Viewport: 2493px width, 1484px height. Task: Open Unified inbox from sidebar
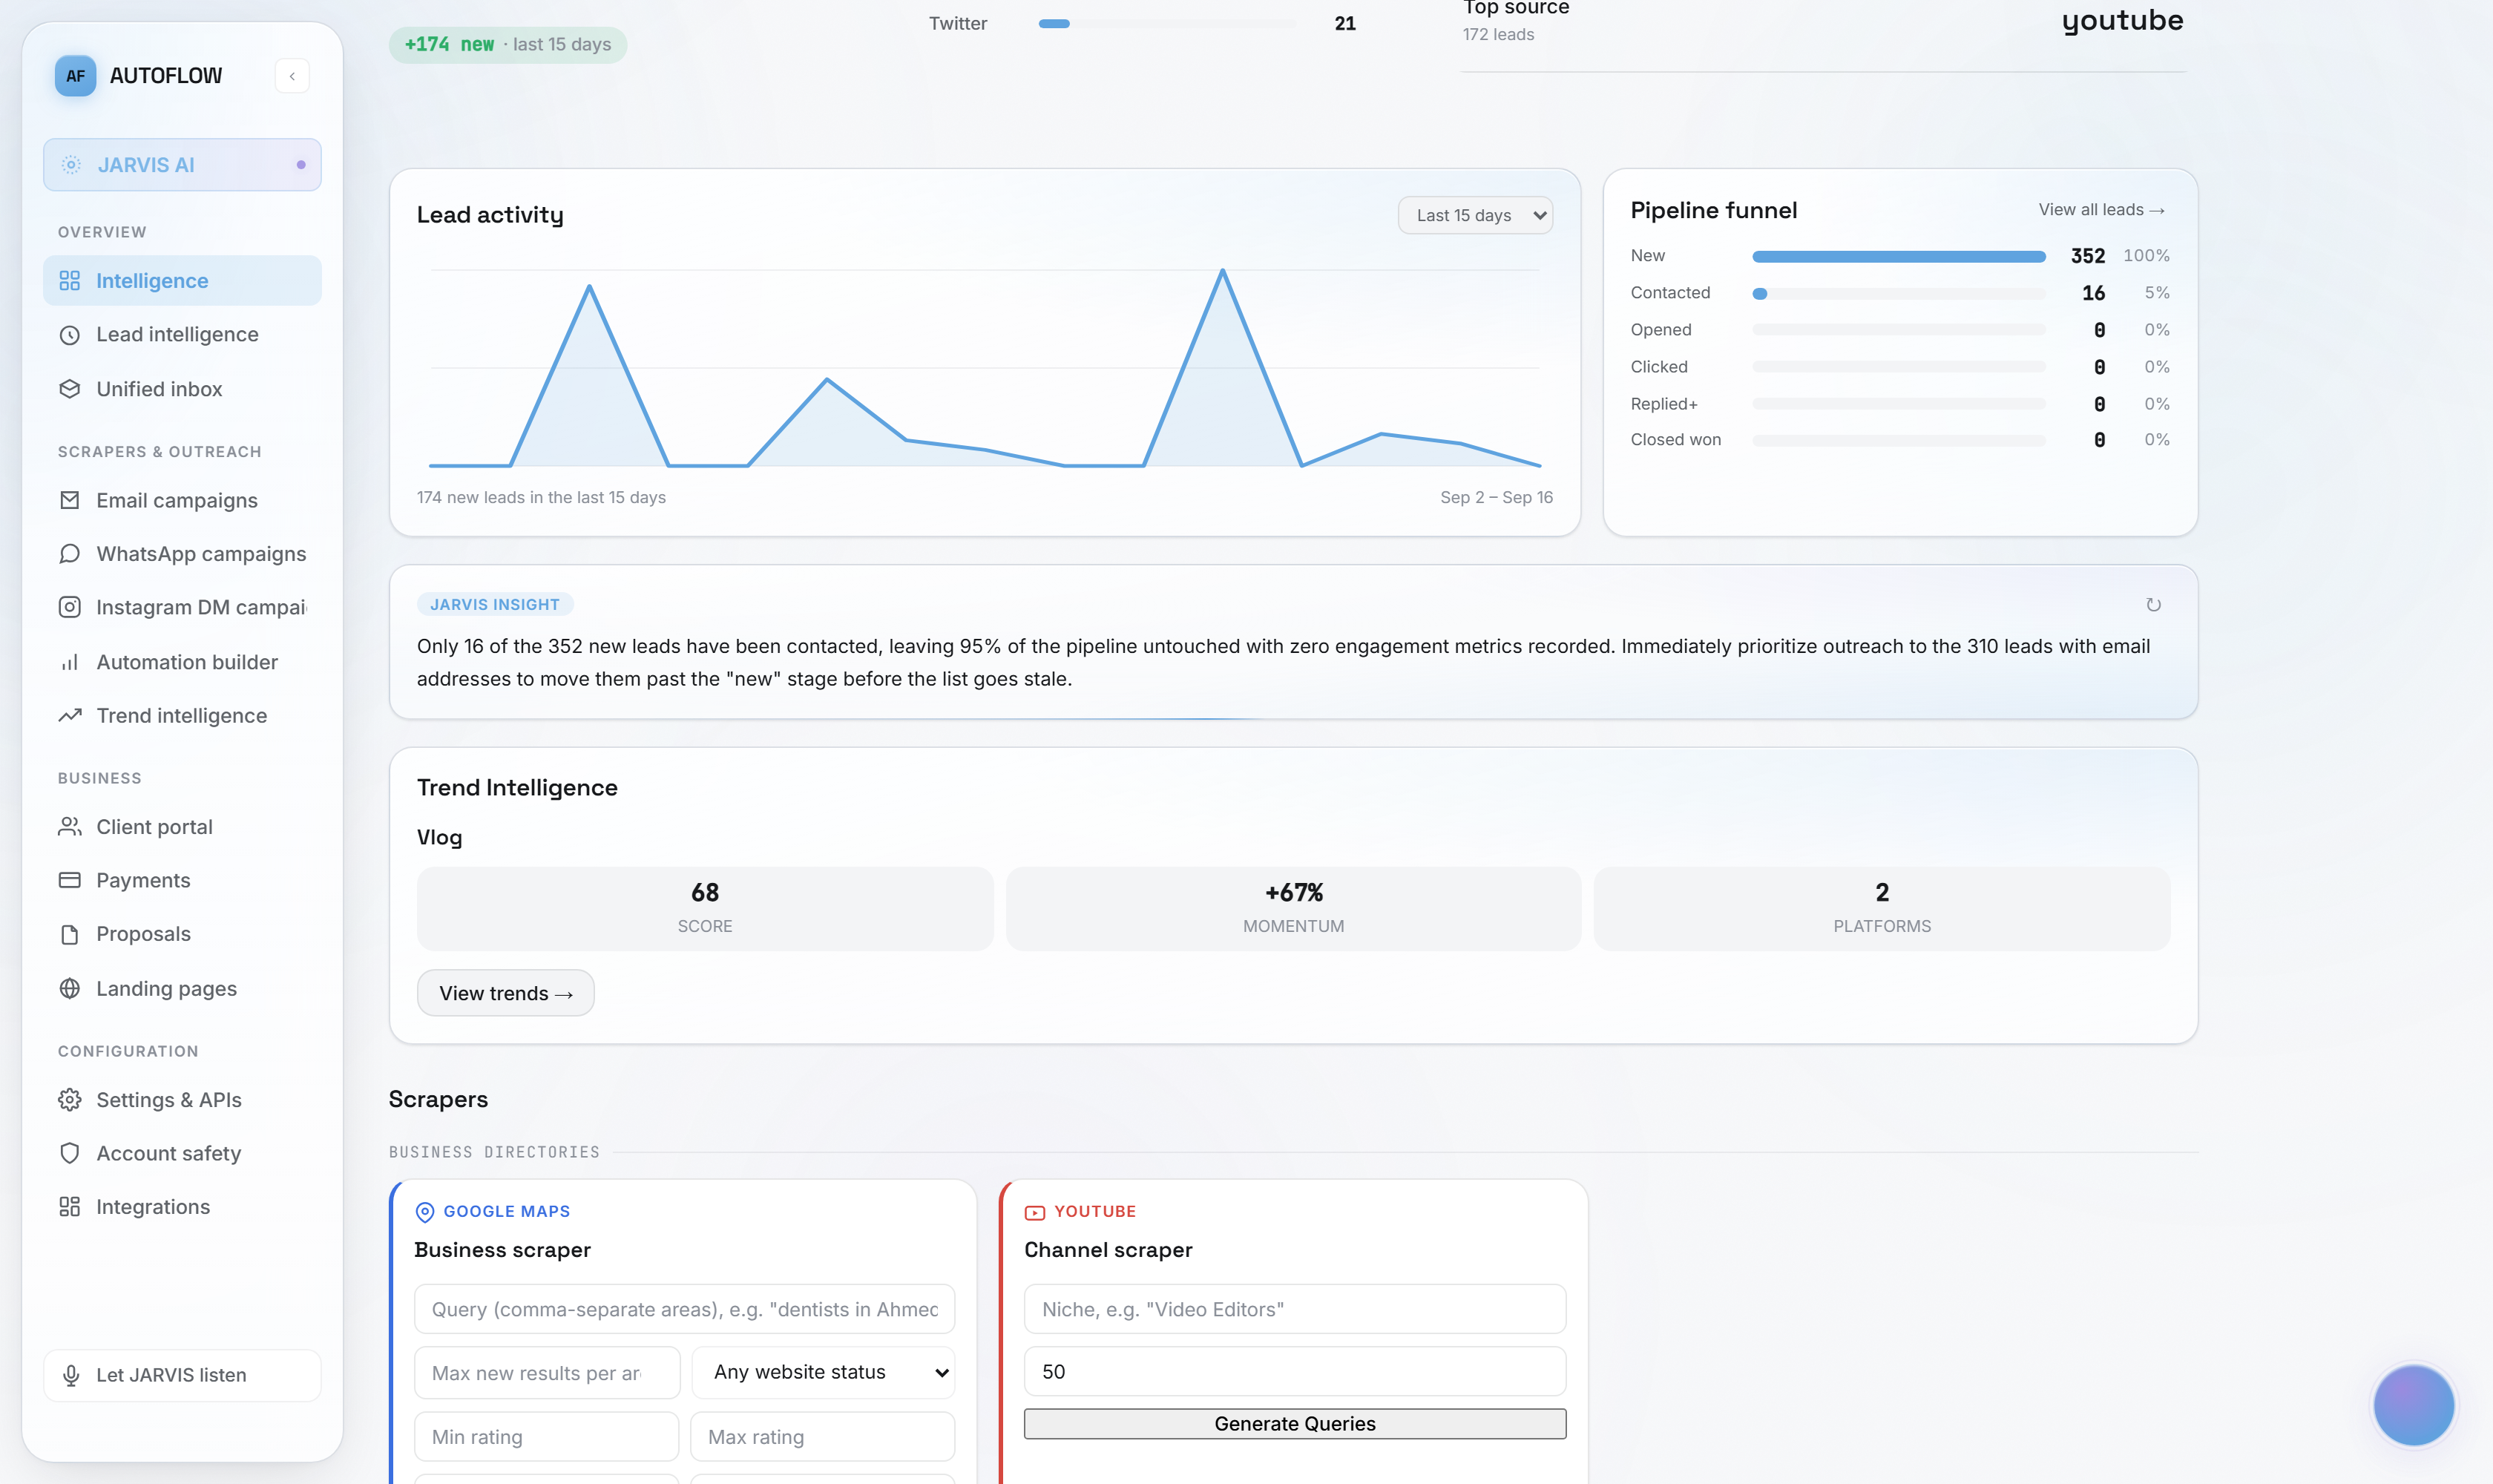(182, 389)
